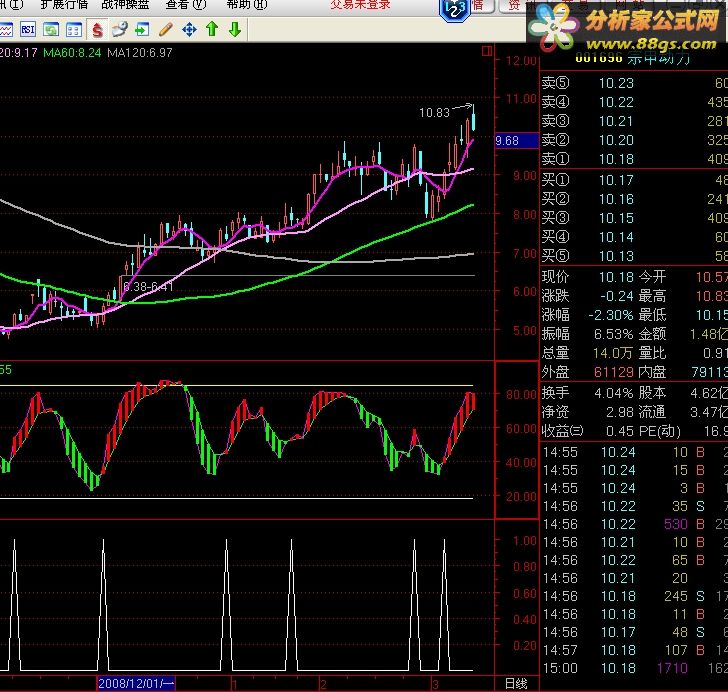Select the 买④ row at 10.14

(x=634, y=237)
